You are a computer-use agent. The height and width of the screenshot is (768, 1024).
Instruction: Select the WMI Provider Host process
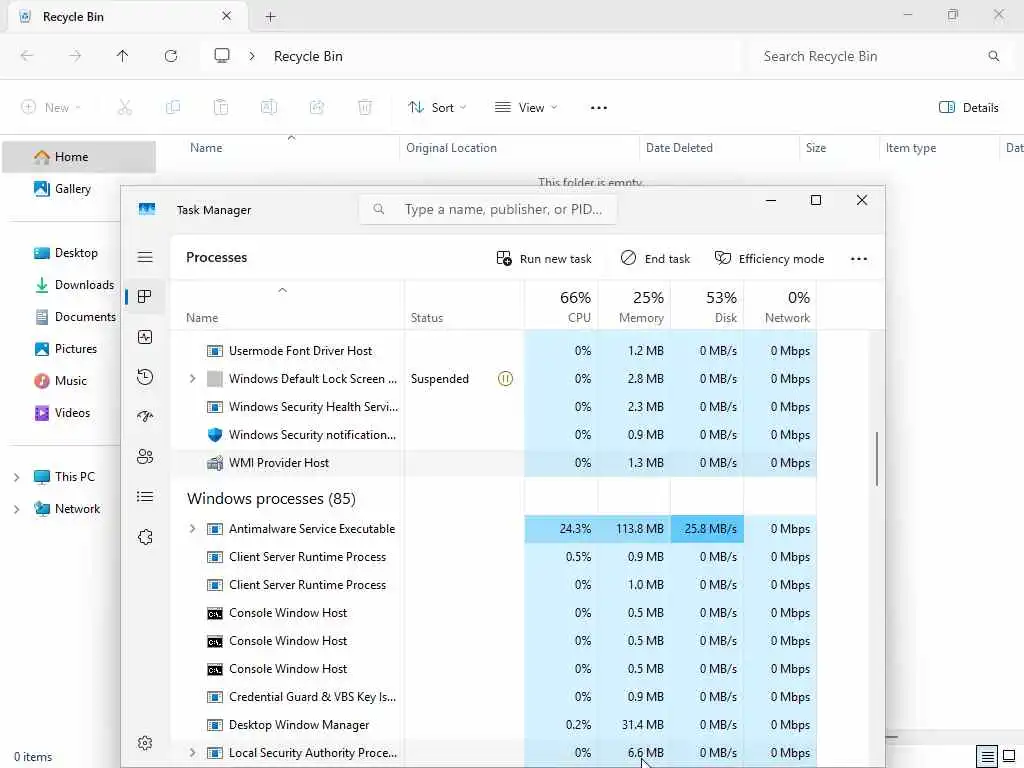494,463
